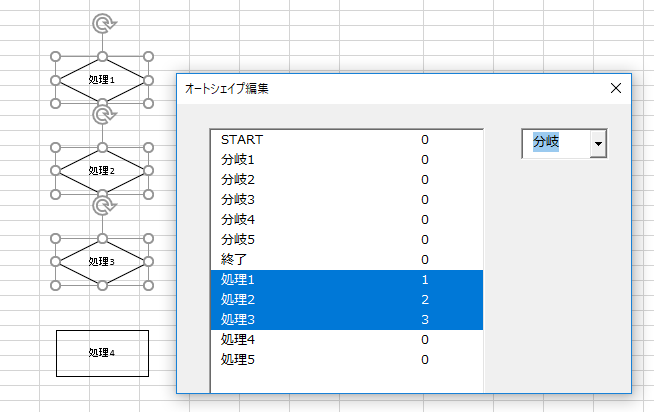This screenshot has height=412, width=654.
Task: Select the 分岐4 list row
Action: (x=347, y=220)
